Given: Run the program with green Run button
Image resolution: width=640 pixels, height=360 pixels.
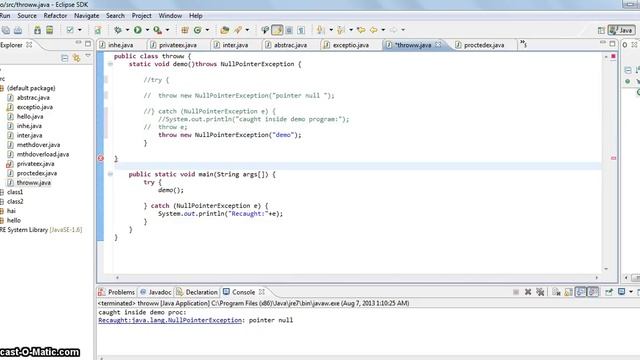Looking at the screenshot, I should pos(138,30).
